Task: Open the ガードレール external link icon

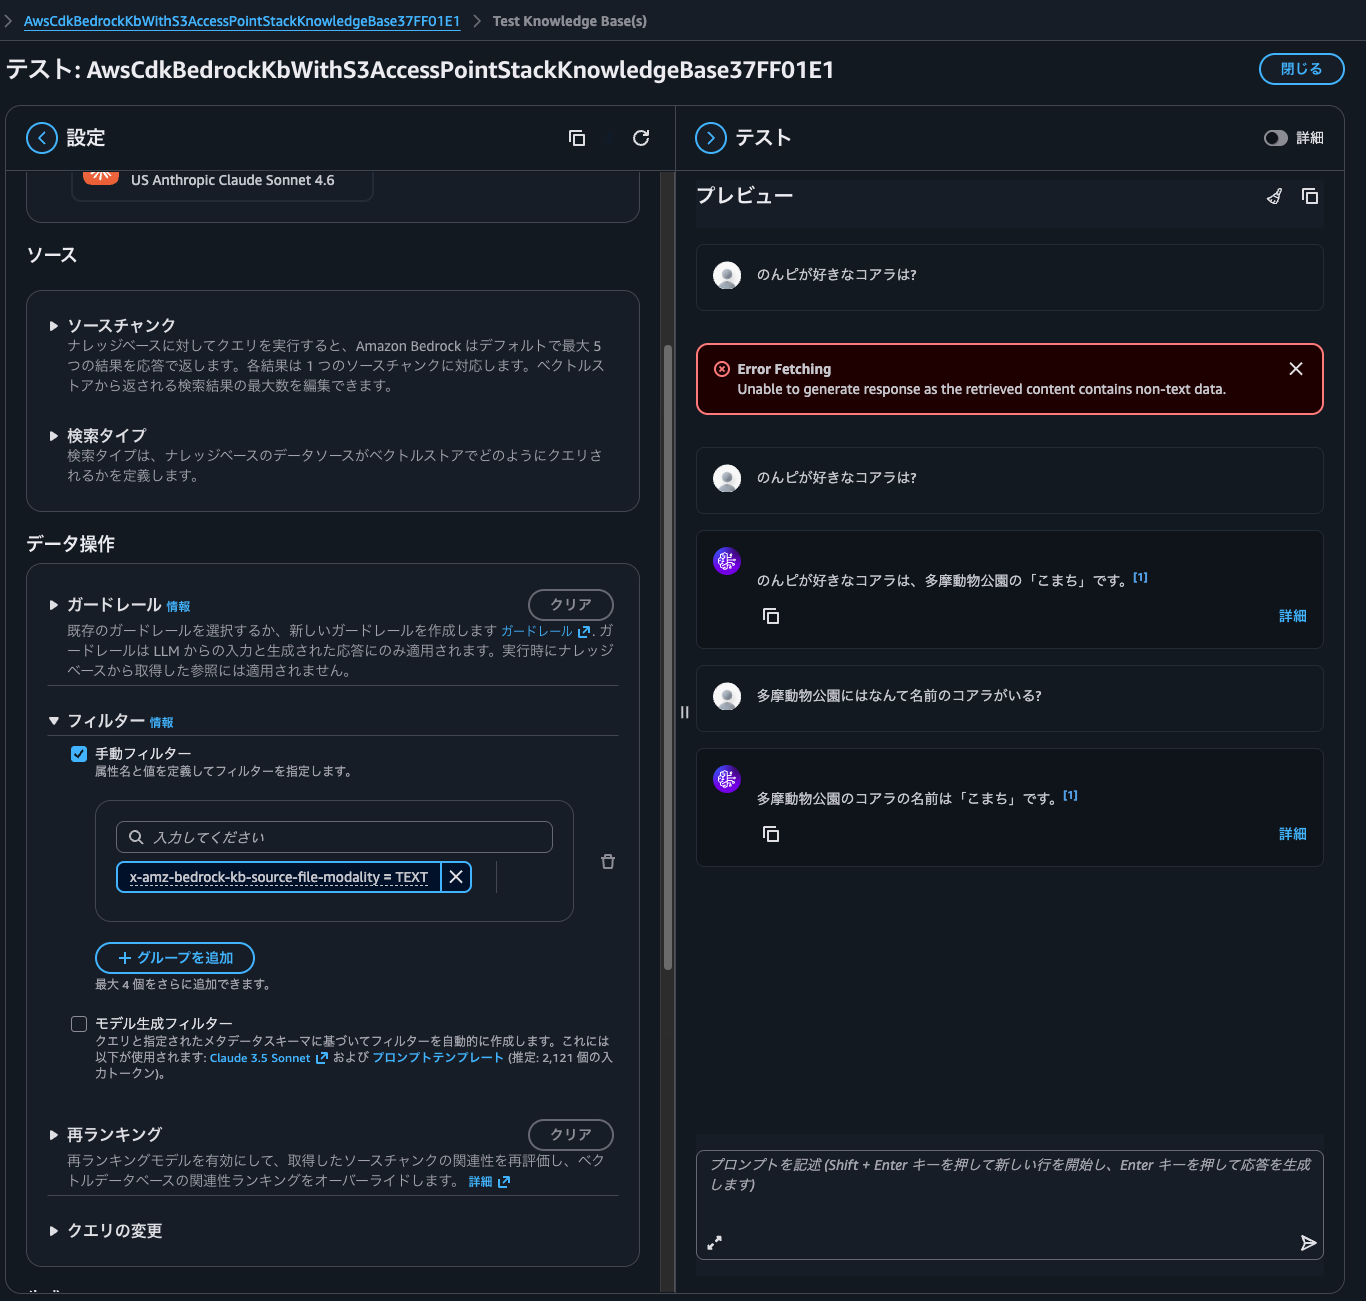Action: tap(584, 632)
